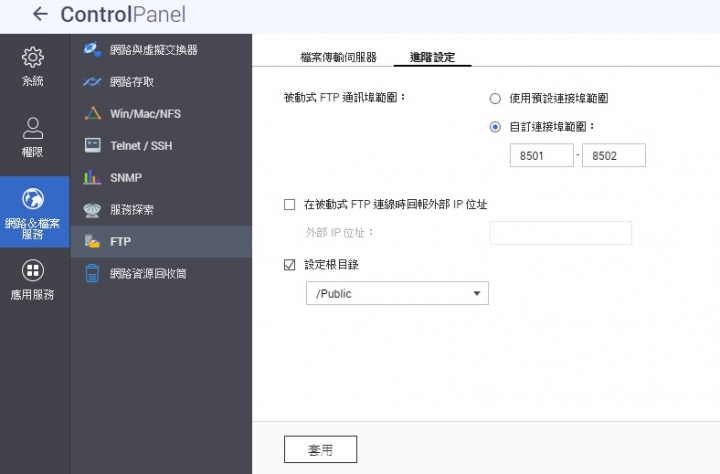720x474 pixels.
Task: Open Win/Mac/NFS menu entry text
Action: point(146,114)
